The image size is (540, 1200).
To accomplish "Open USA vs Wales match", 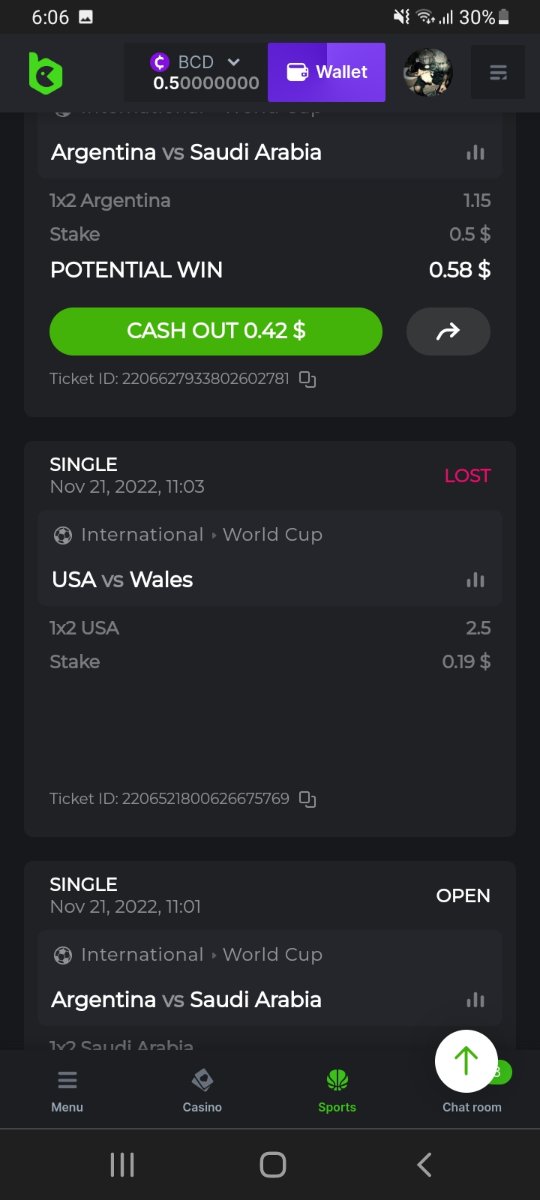I will pos(122,579).
